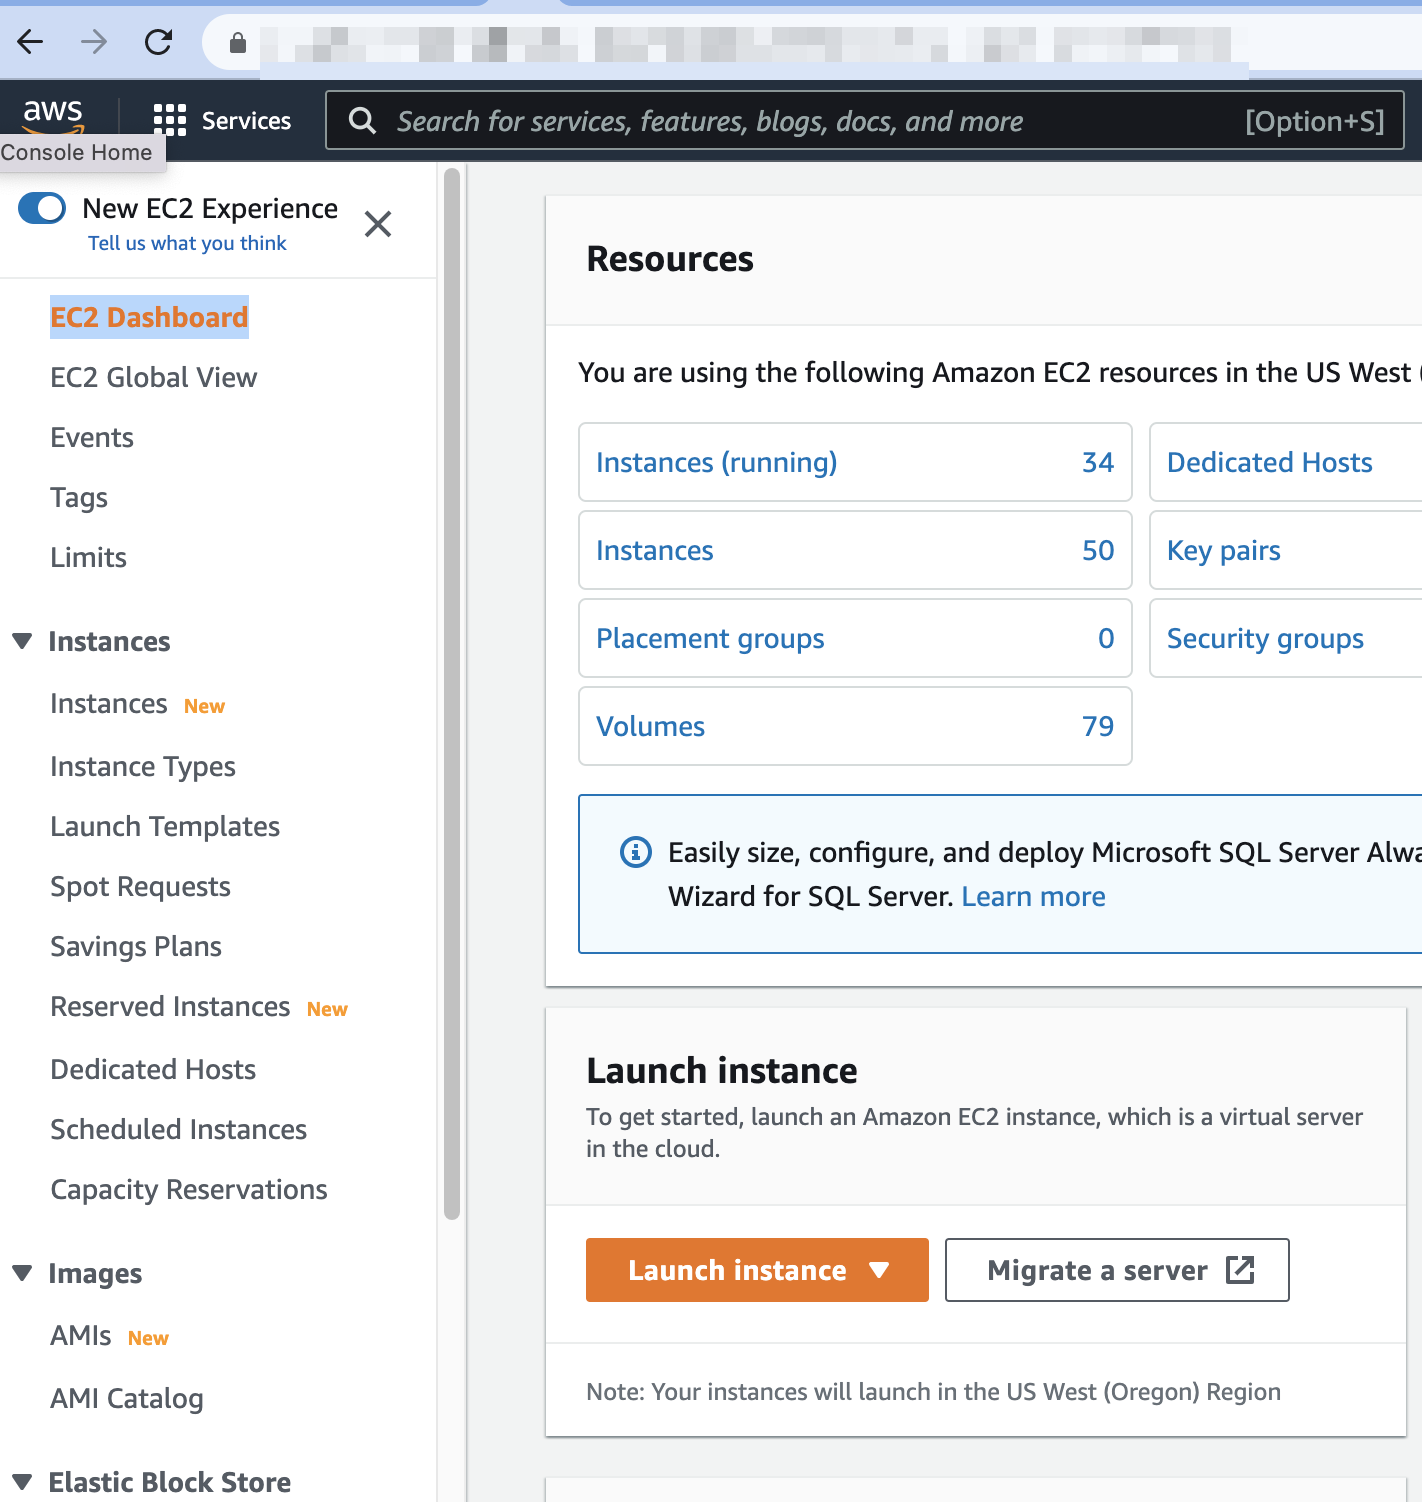Click the AWS logo icon
Viewport: 1422px width, 1502px height.
pos(53,116)
